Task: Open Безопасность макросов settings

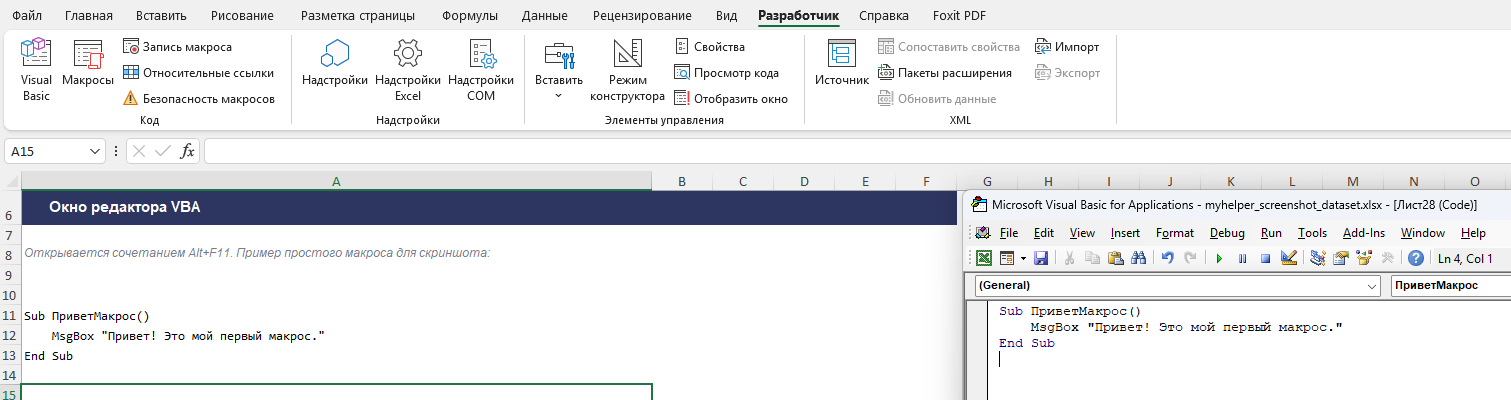Action: point(198,99)
